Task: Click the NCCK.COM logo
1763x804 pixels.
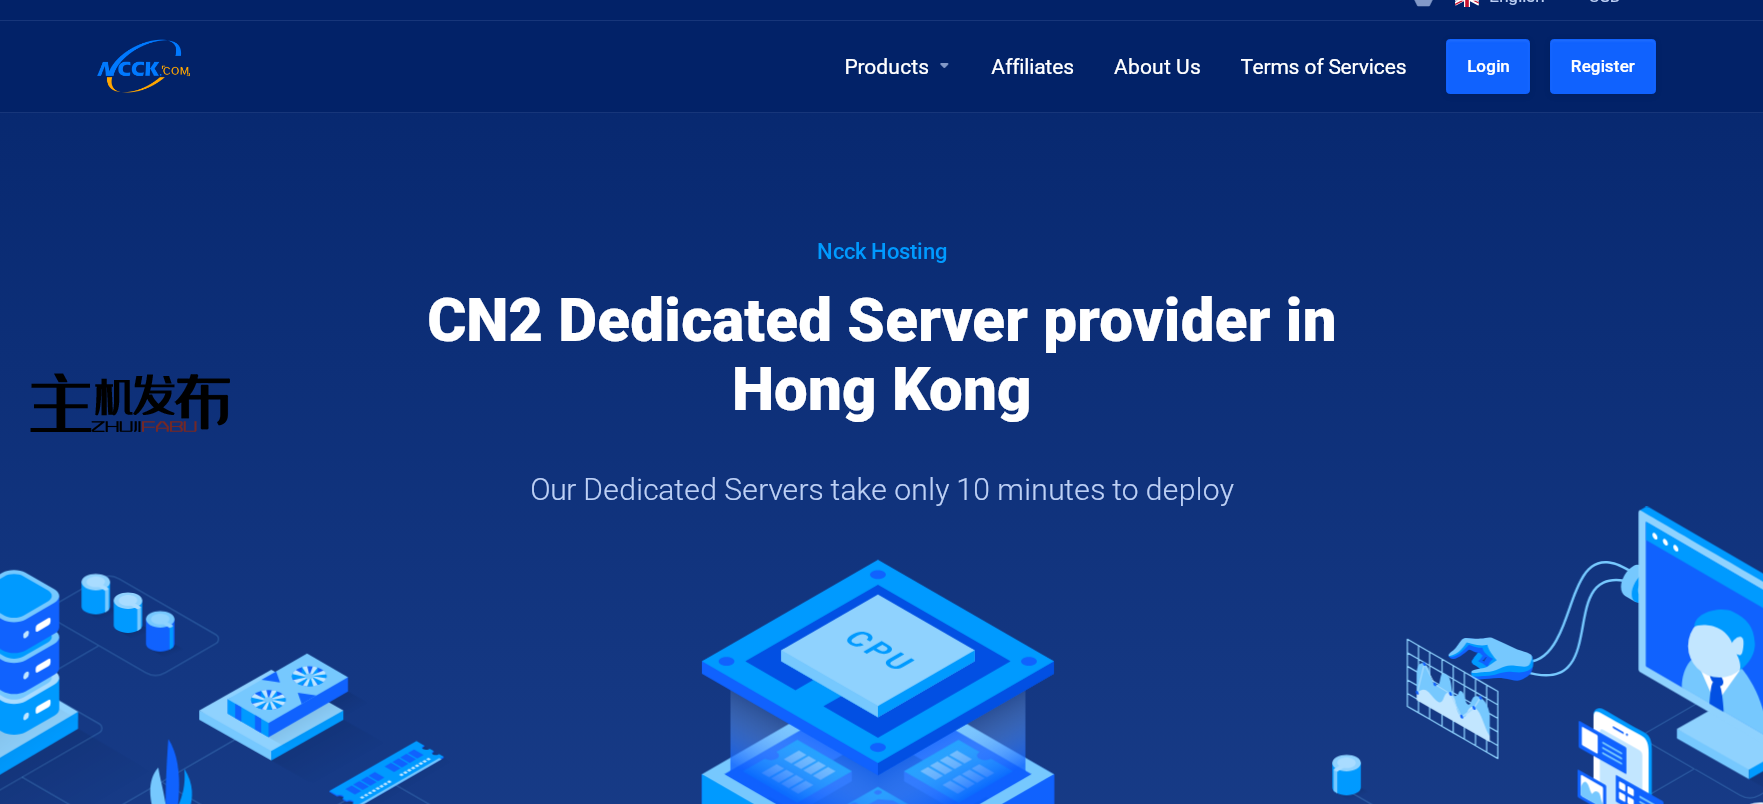Action: coord(144,67)
